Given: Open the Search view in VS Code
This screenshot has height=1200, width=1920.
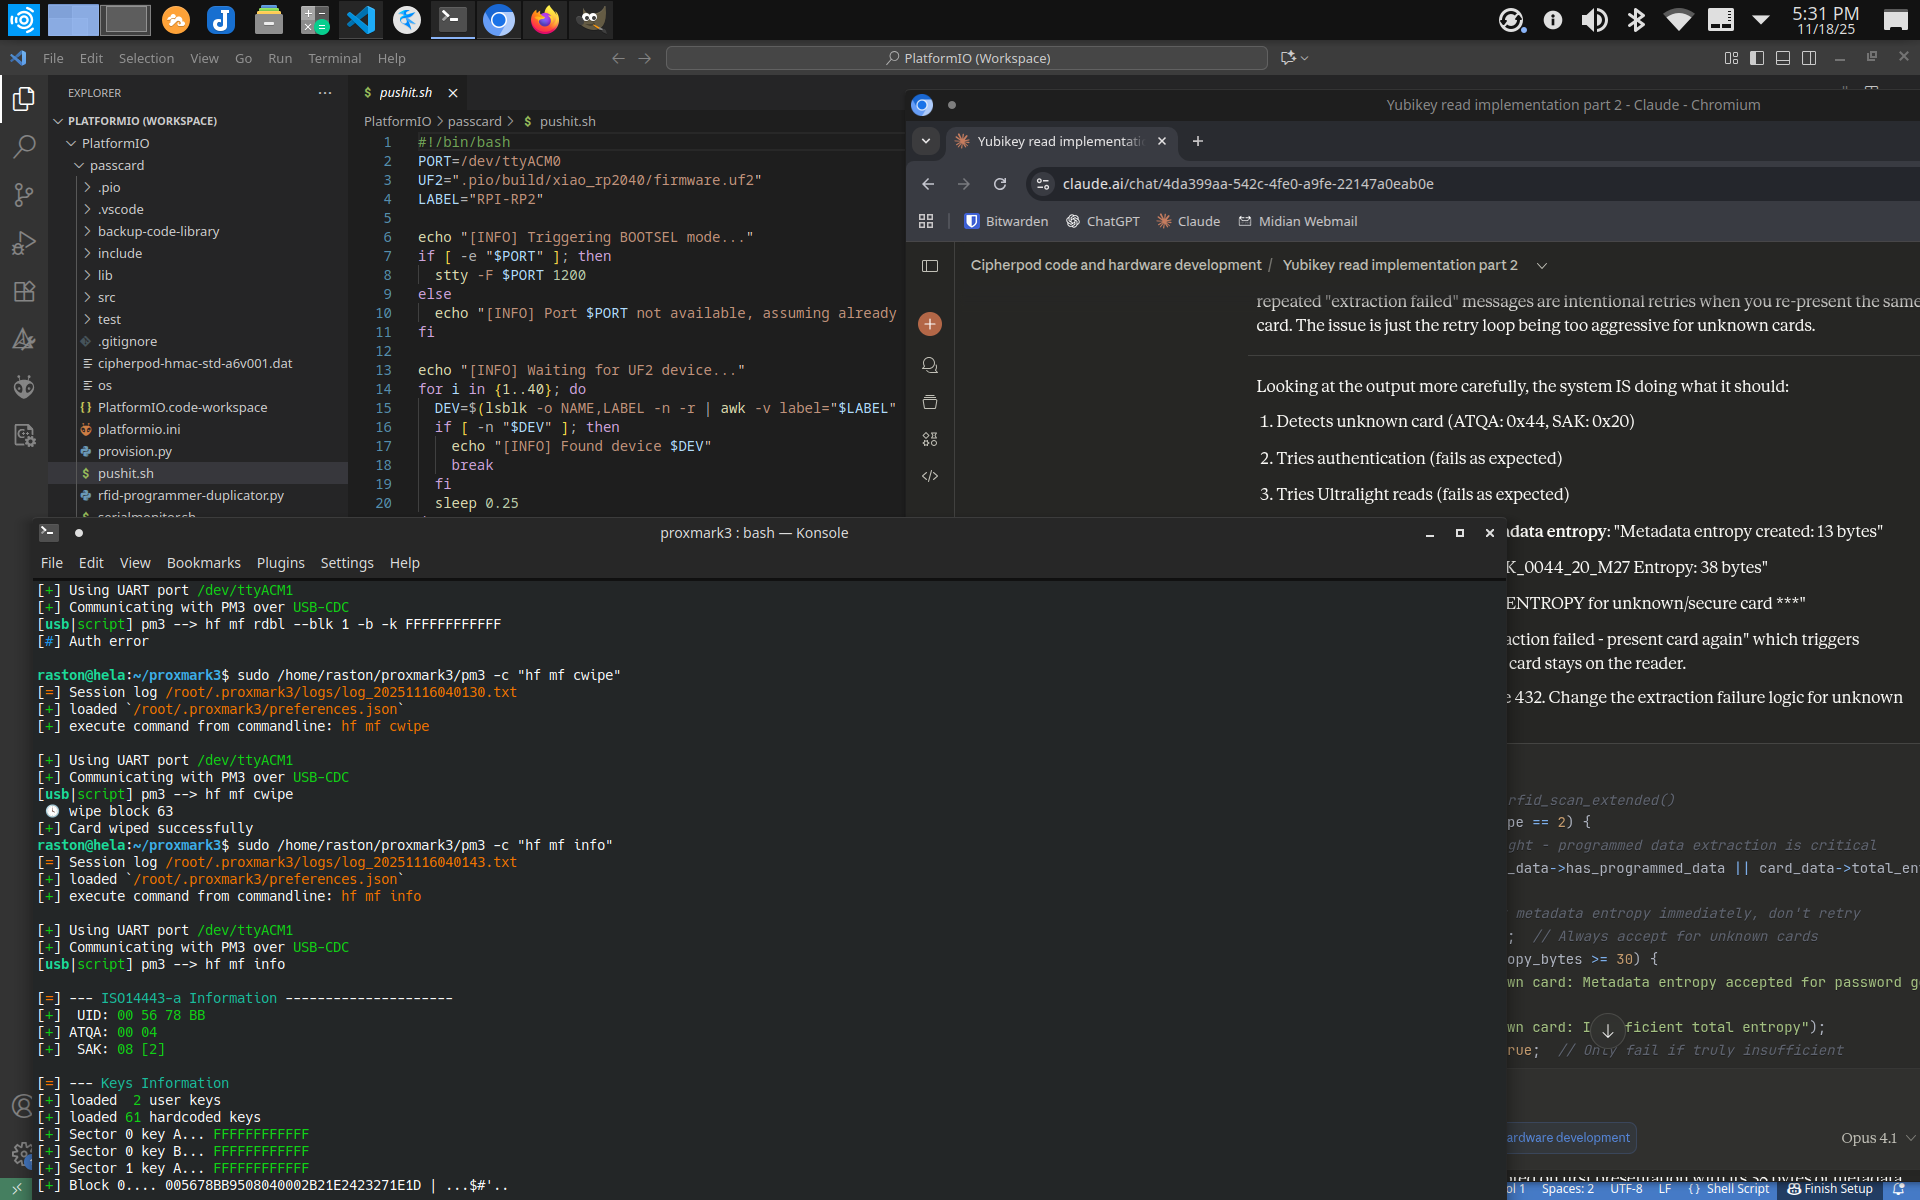Looking at the screenshot, I should coord(24,146).
